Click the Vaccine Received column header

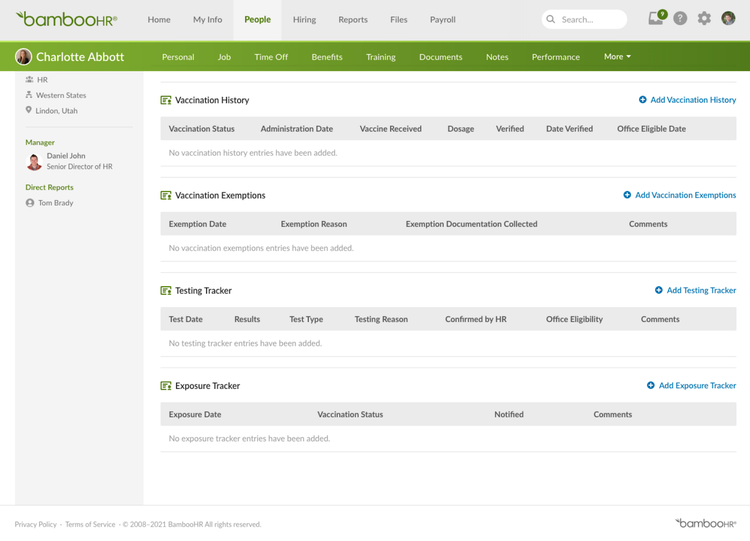pos(390,129)
